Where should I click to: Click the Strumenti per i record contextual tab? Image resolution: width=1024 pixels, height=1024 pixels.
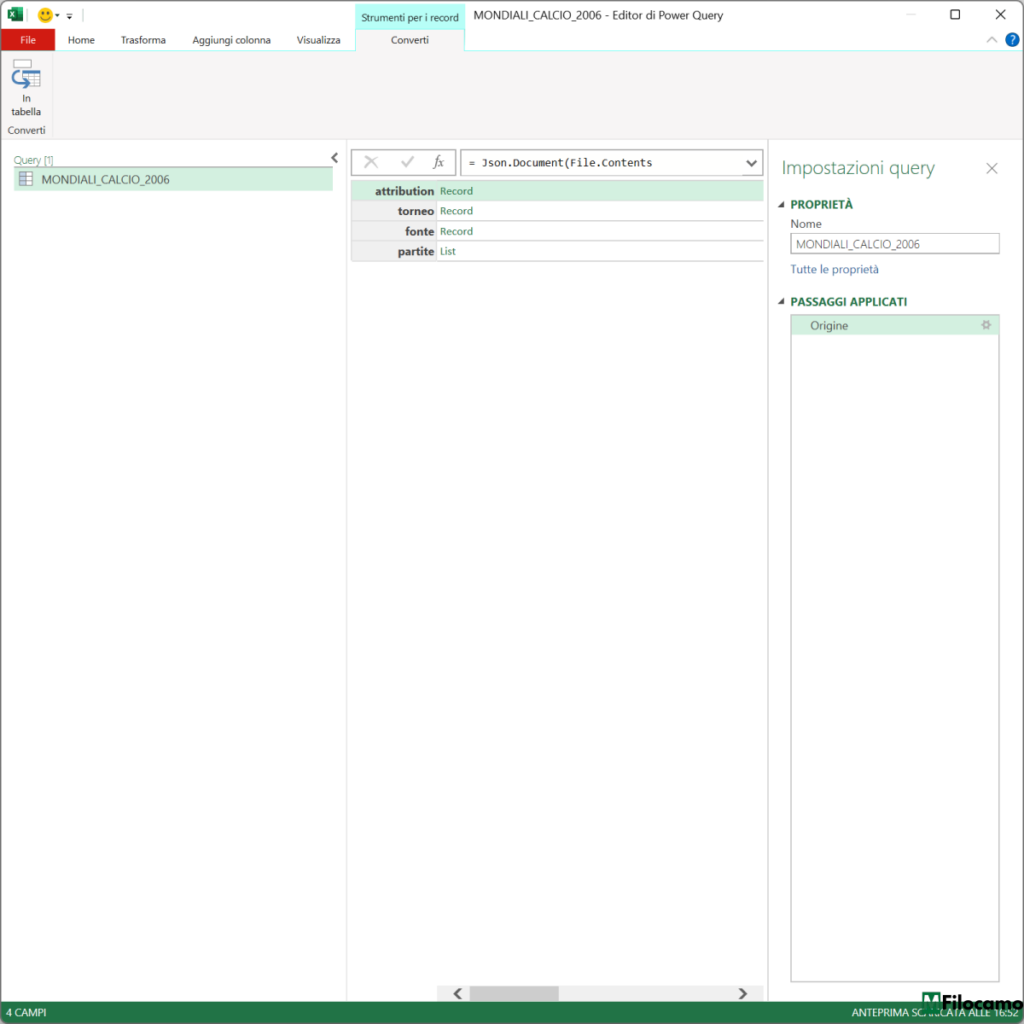tap(409, 18)
